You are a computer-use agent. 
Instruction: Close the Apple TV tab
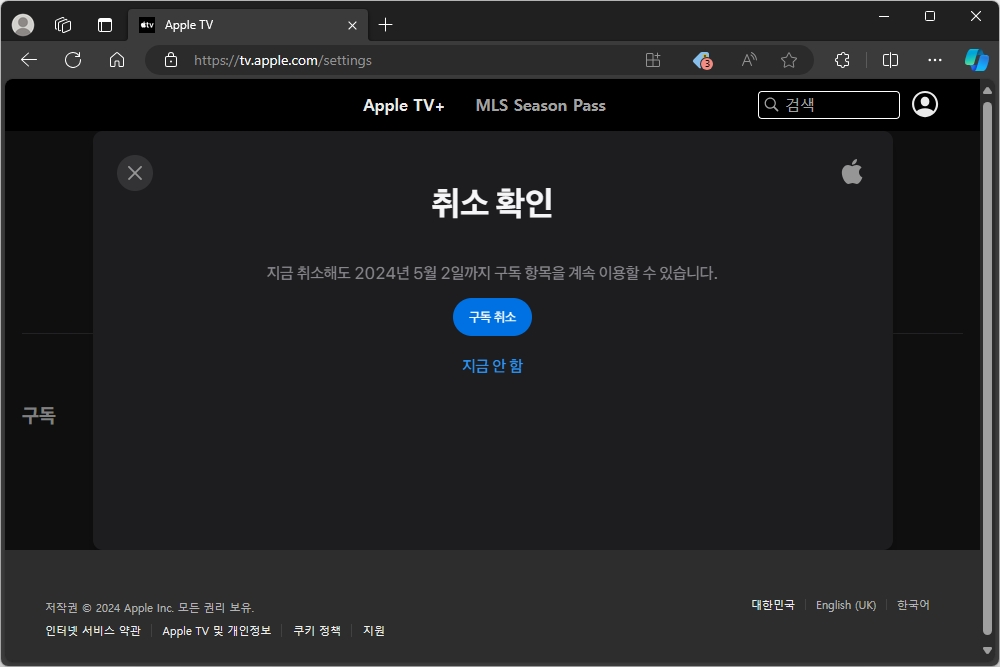[x=352, y=26]
